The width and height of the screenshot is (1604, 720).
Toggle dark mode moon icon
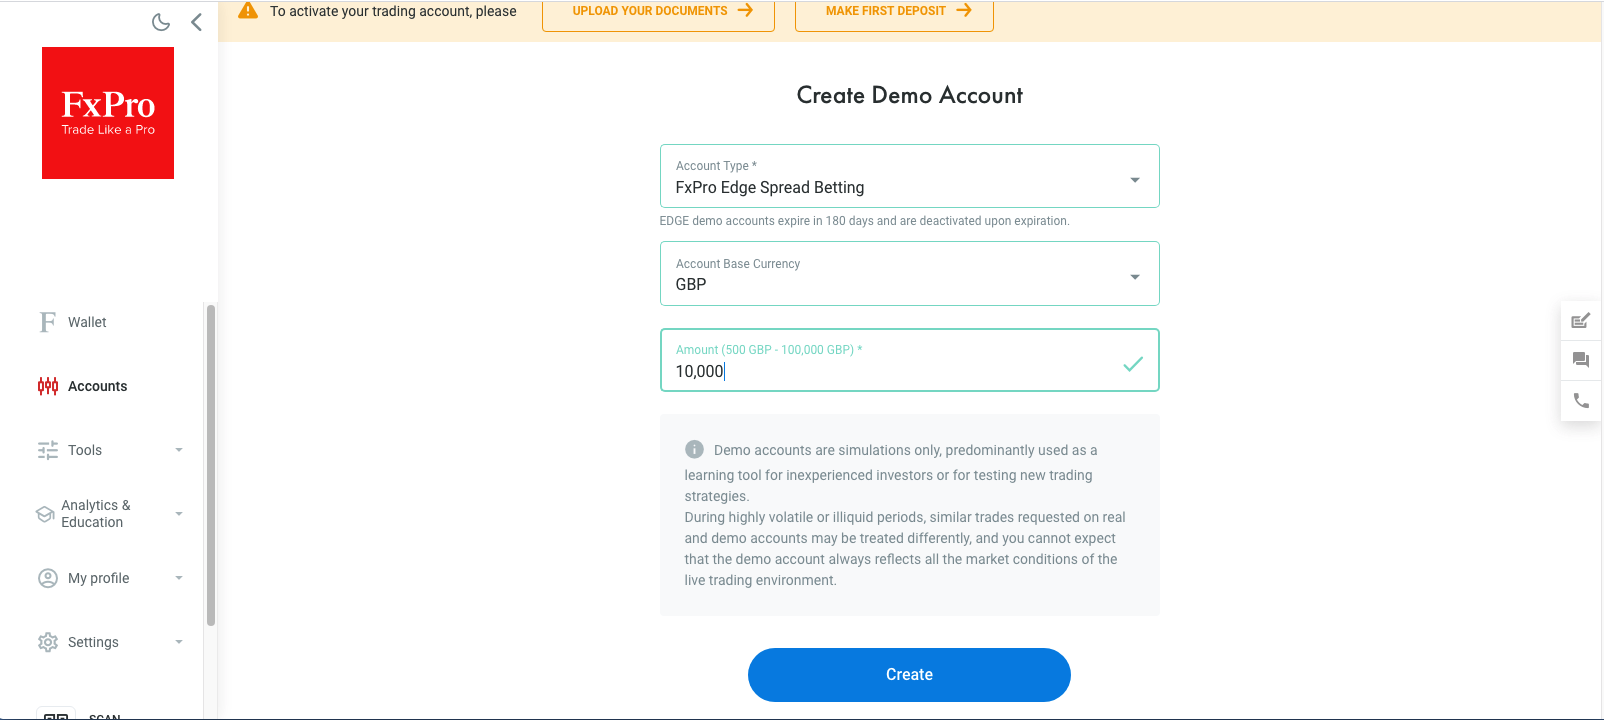point(161,22)
